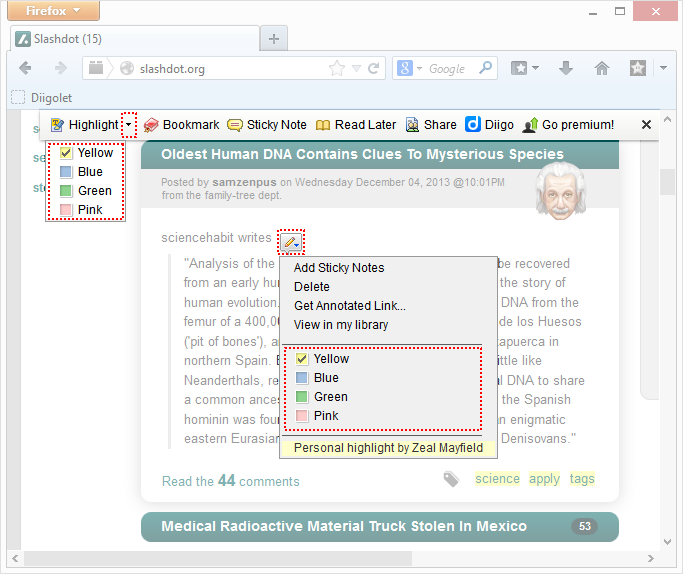
Task: Click the Share icon in Diigo toolbar
Action: click(x=412, y=125)
